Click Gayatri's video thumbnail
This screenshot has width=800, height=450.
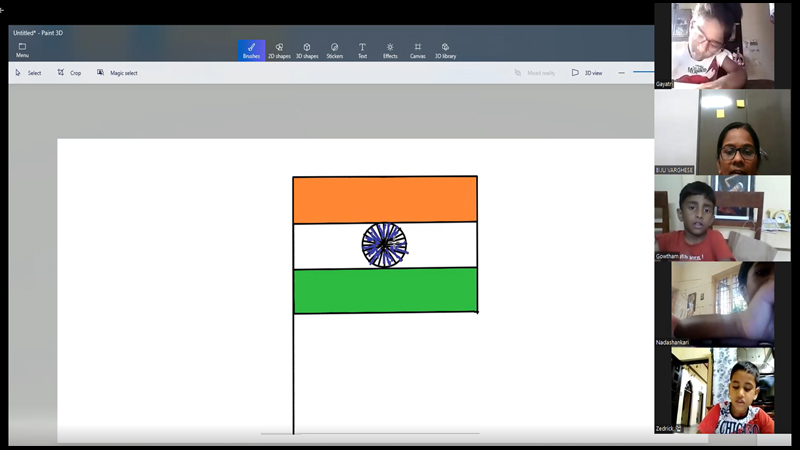point(714,45)
